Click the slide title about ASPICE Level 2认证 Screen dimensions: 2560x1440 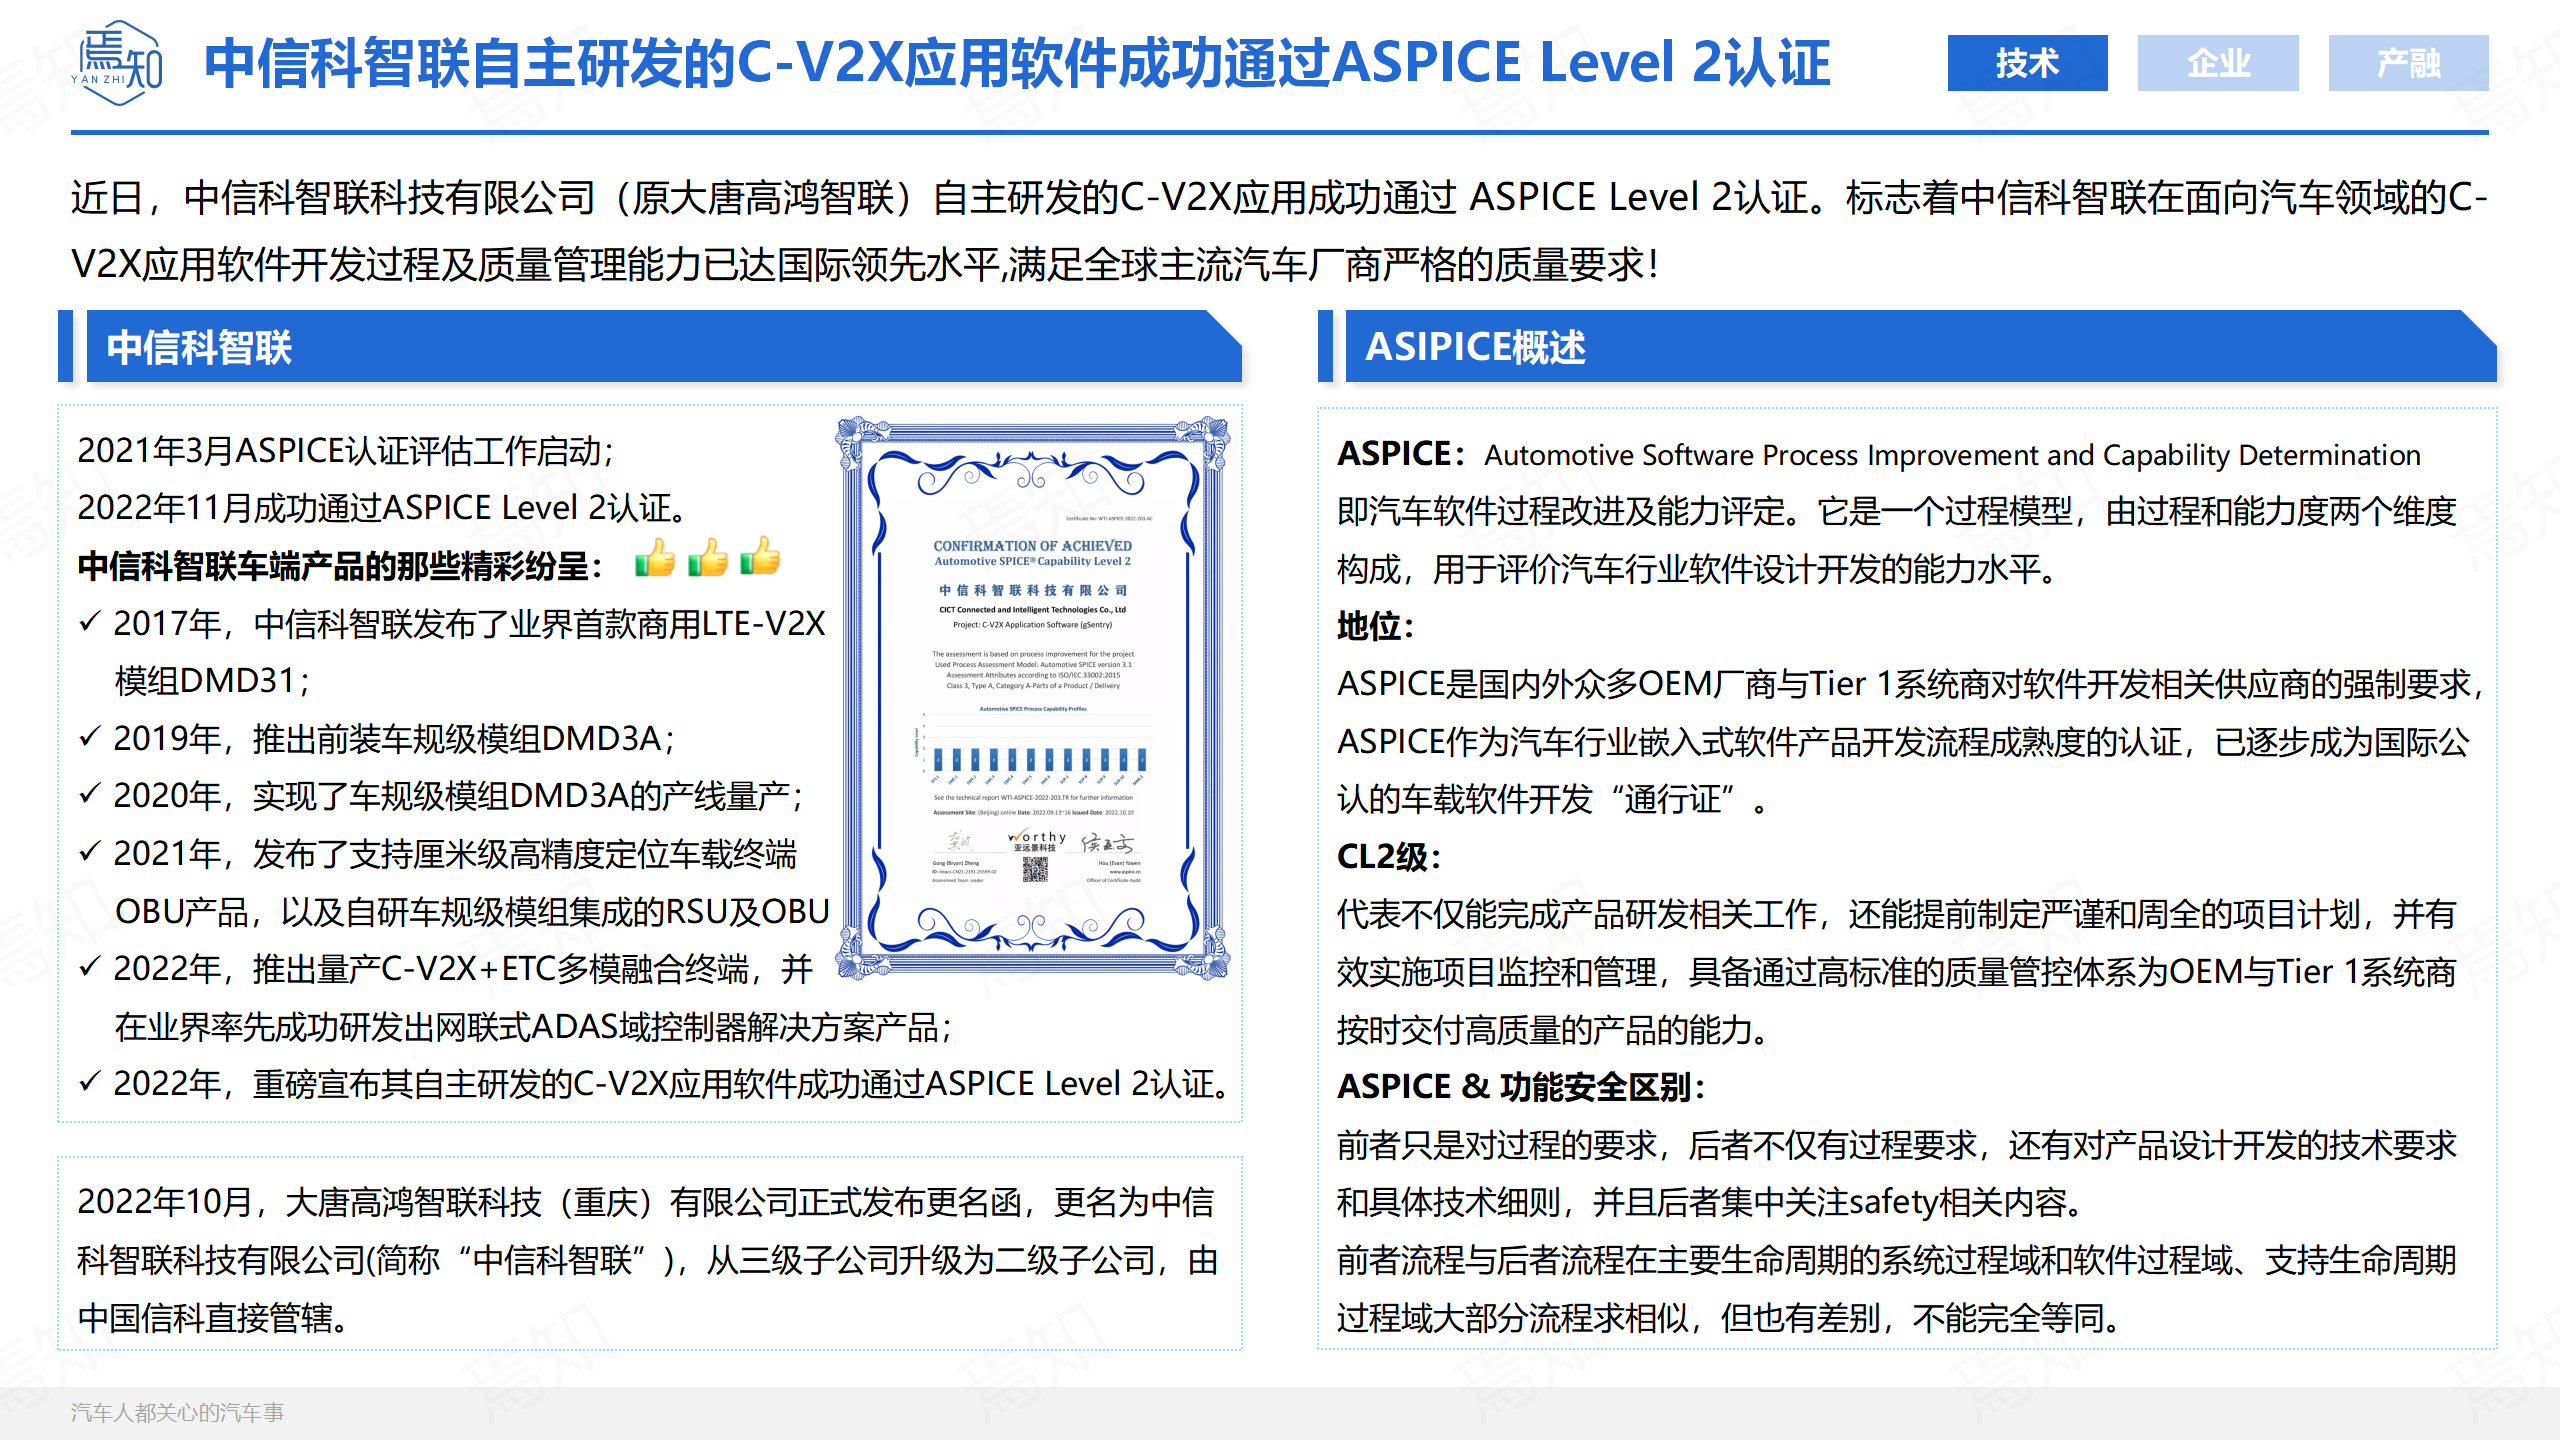1017,63
